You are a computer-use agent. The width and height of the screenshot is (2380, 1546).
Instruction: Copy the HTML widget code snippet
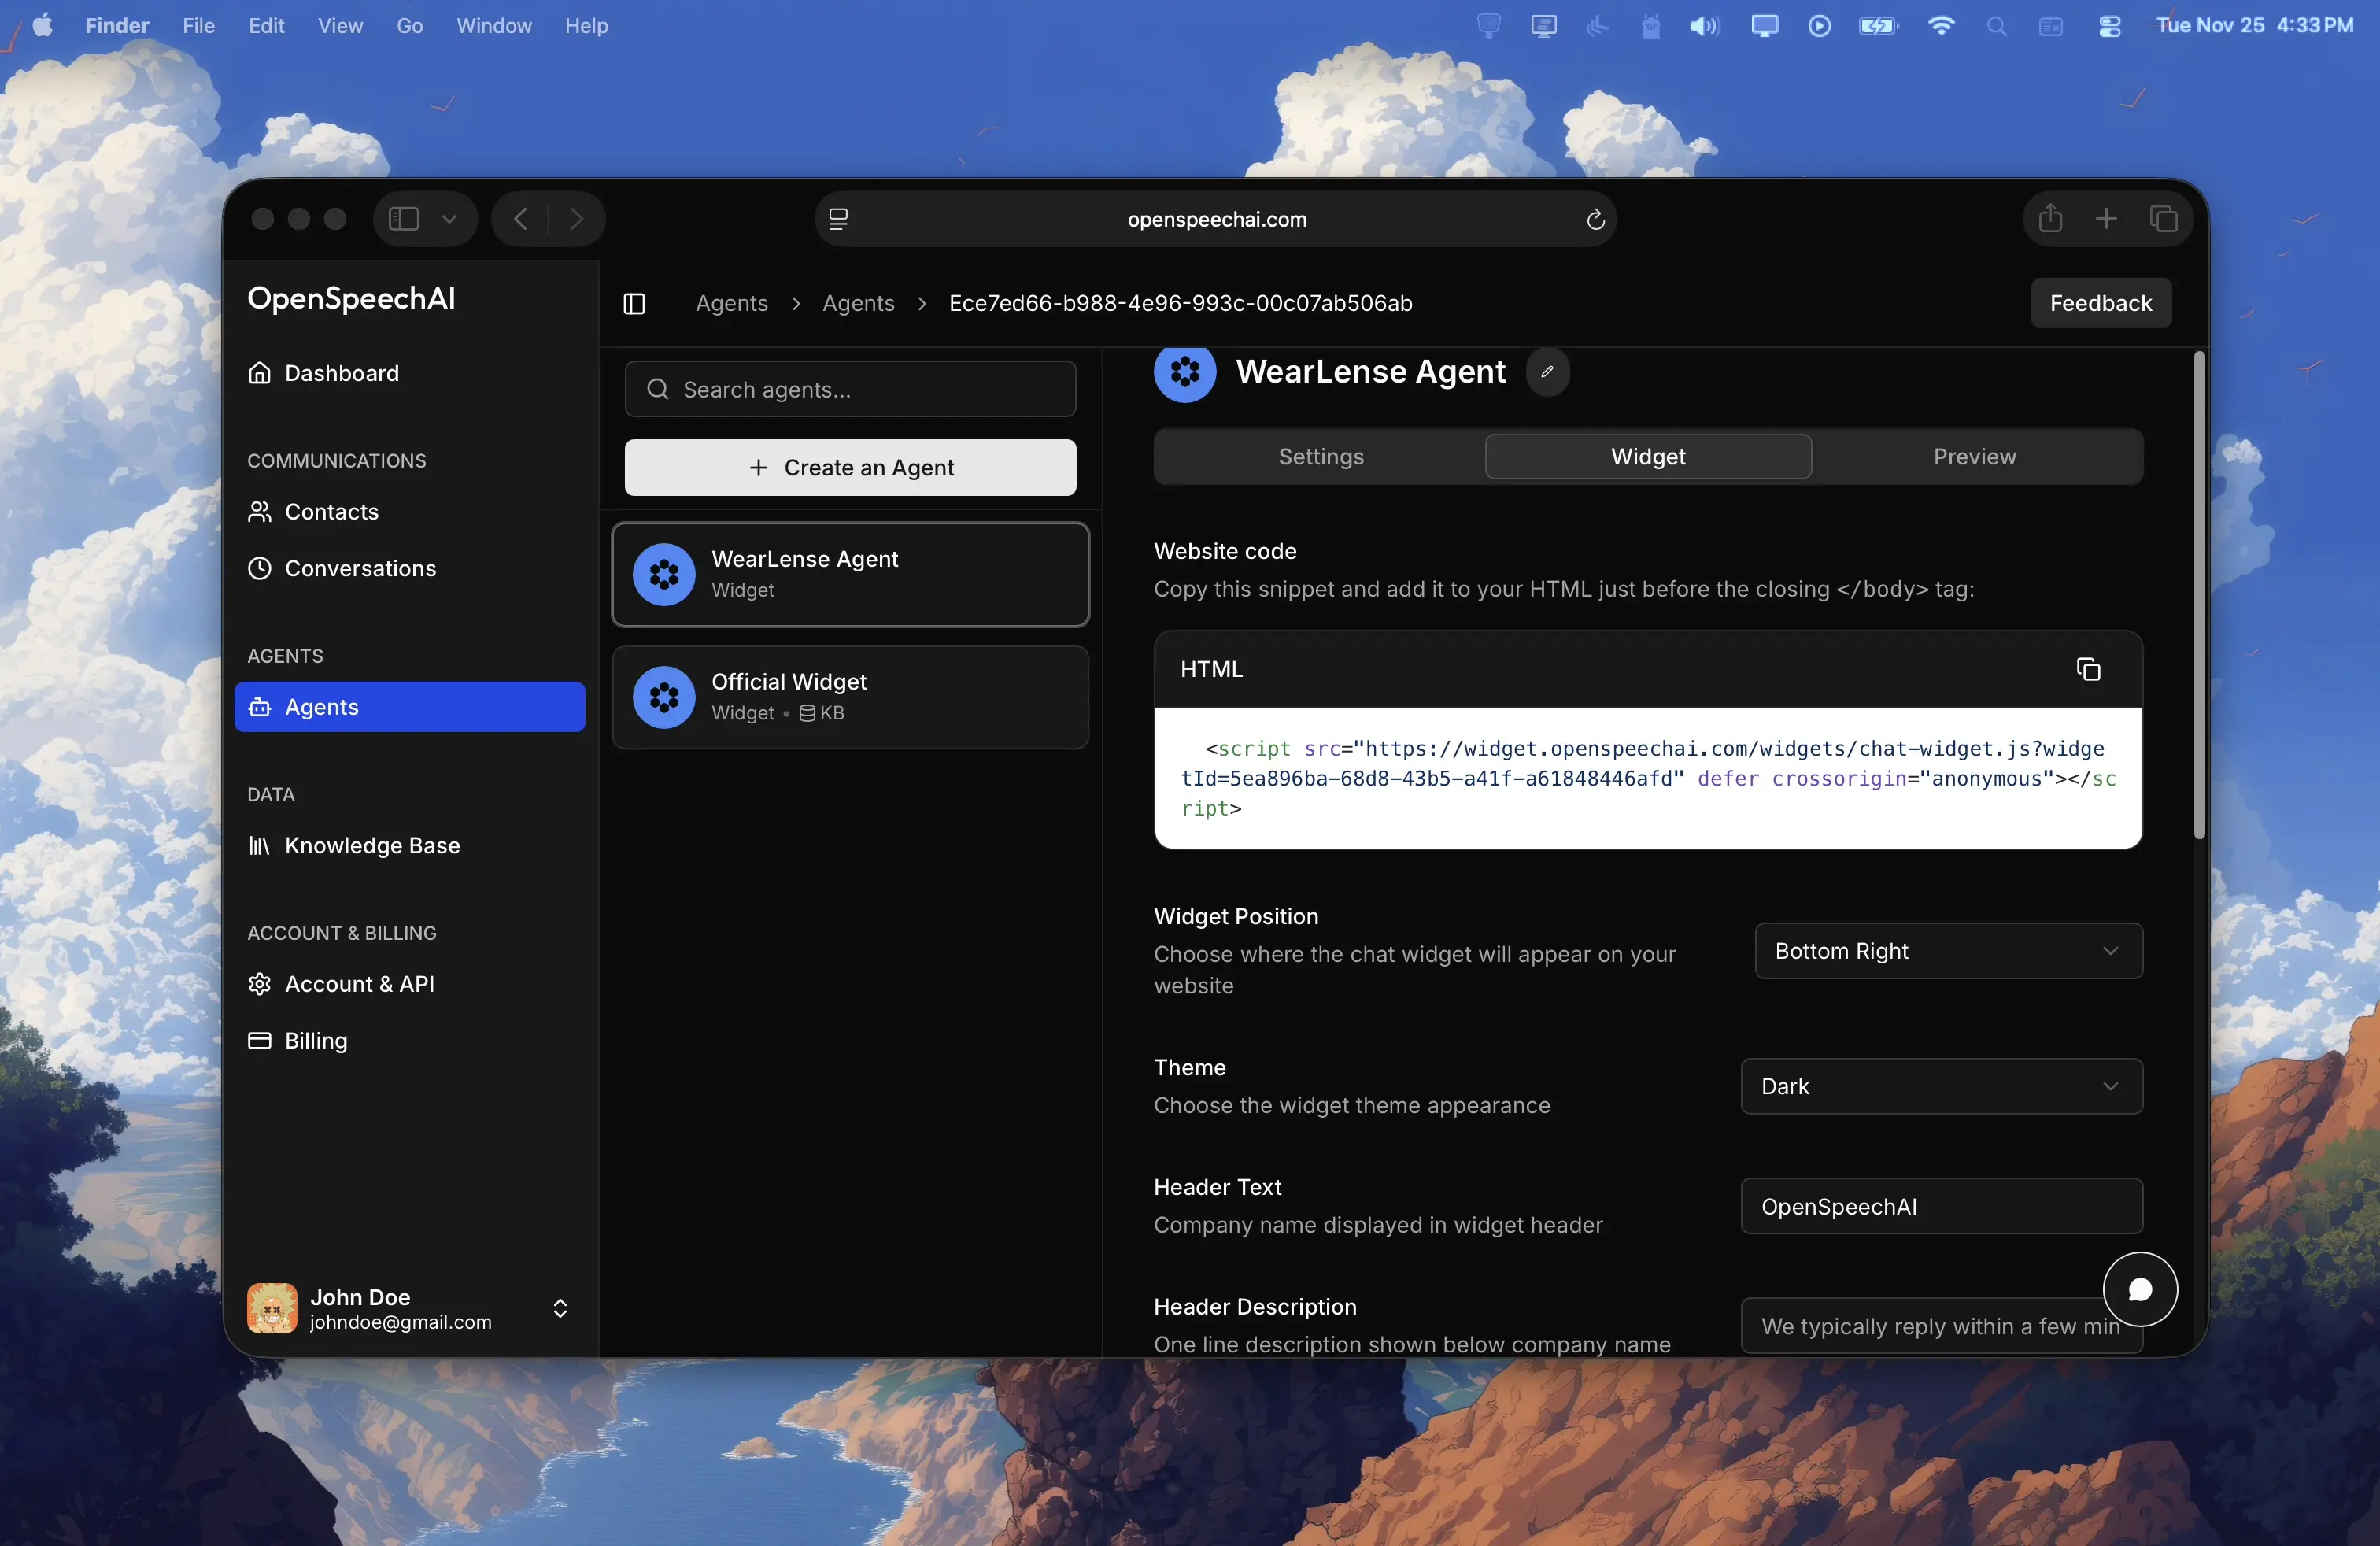point(2088,669)
